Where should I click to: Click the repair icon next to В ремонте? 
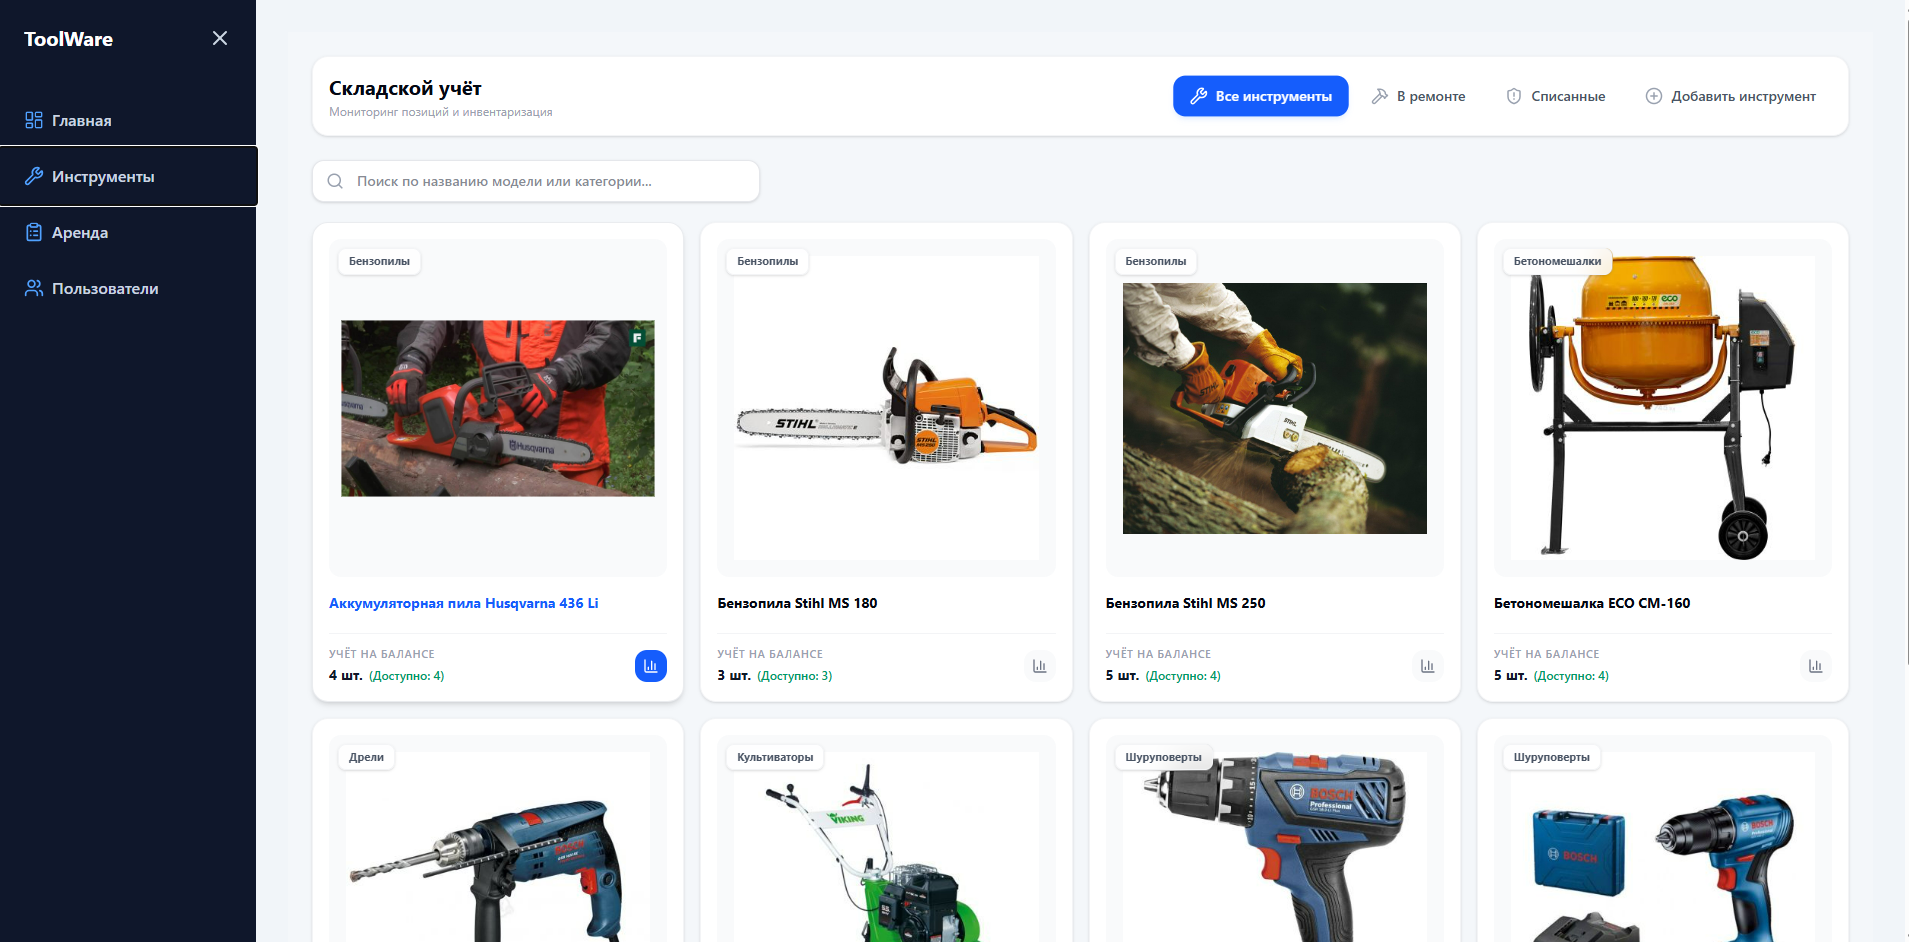pyautogui.click(x=1380, y=96)
